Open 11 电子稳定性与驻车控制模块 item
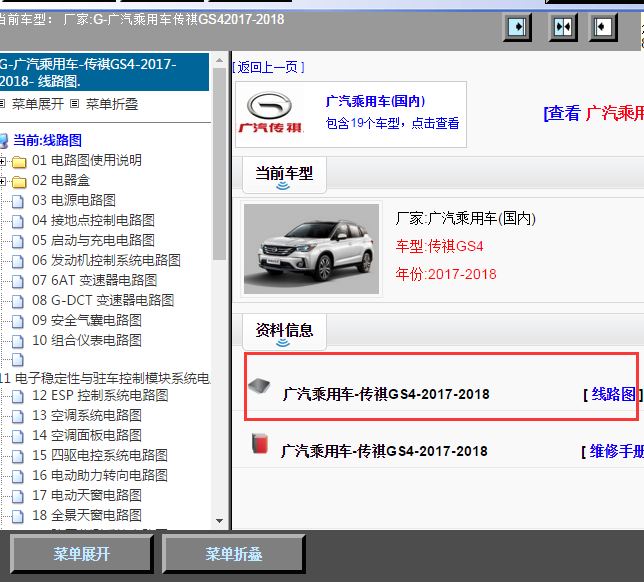Viewport: 644px width, 584px height. click(x=105, y=378)
